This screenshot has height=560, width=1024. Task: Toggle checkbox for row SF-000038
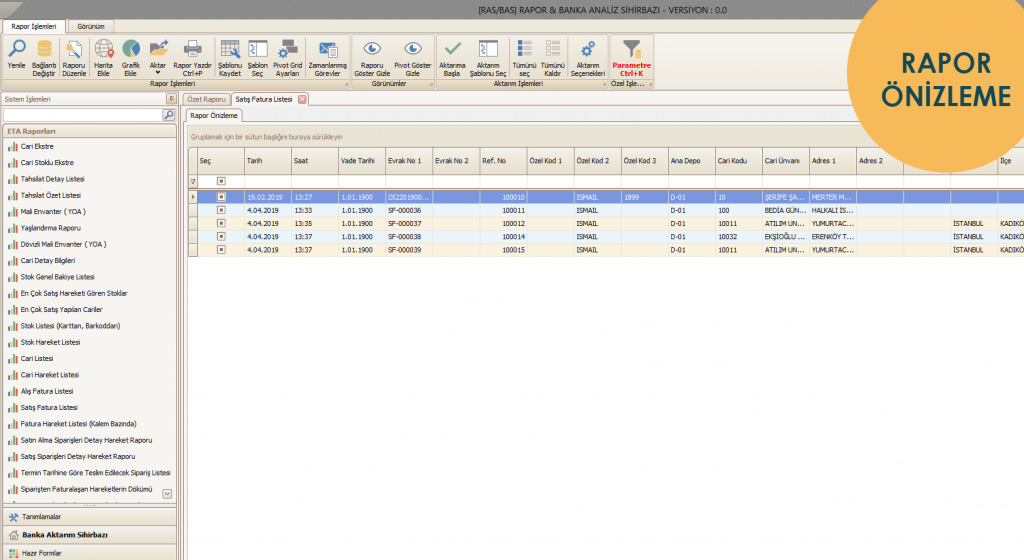pyautogui.click(x=221, y=236)
